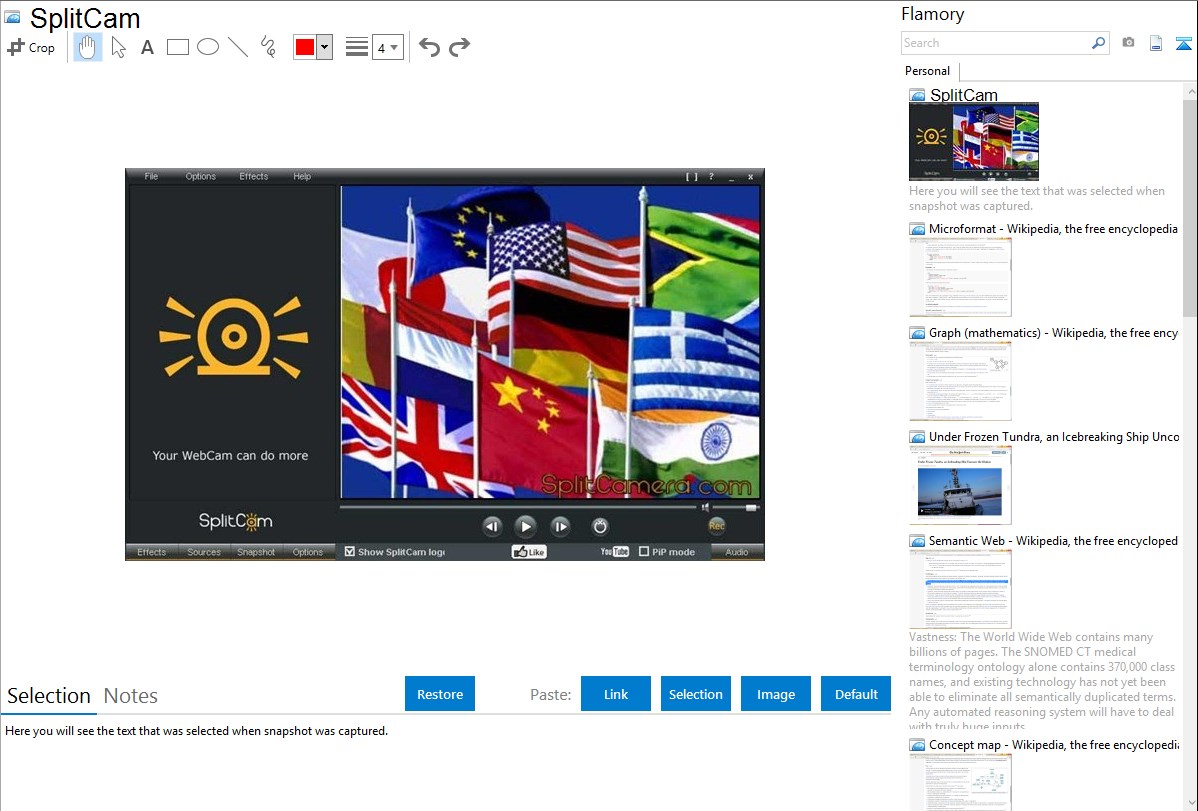Take a snapshot with the camera icon
Screen dimensions: 1198x811
1128,43
